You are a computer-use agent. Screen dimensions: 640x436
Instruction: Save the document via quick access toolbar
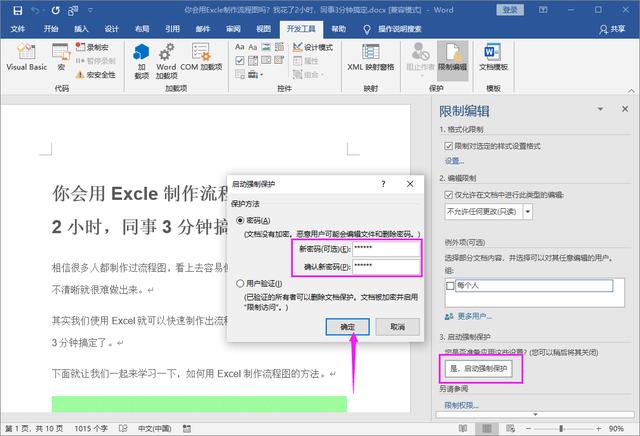[x=18, y=10]
